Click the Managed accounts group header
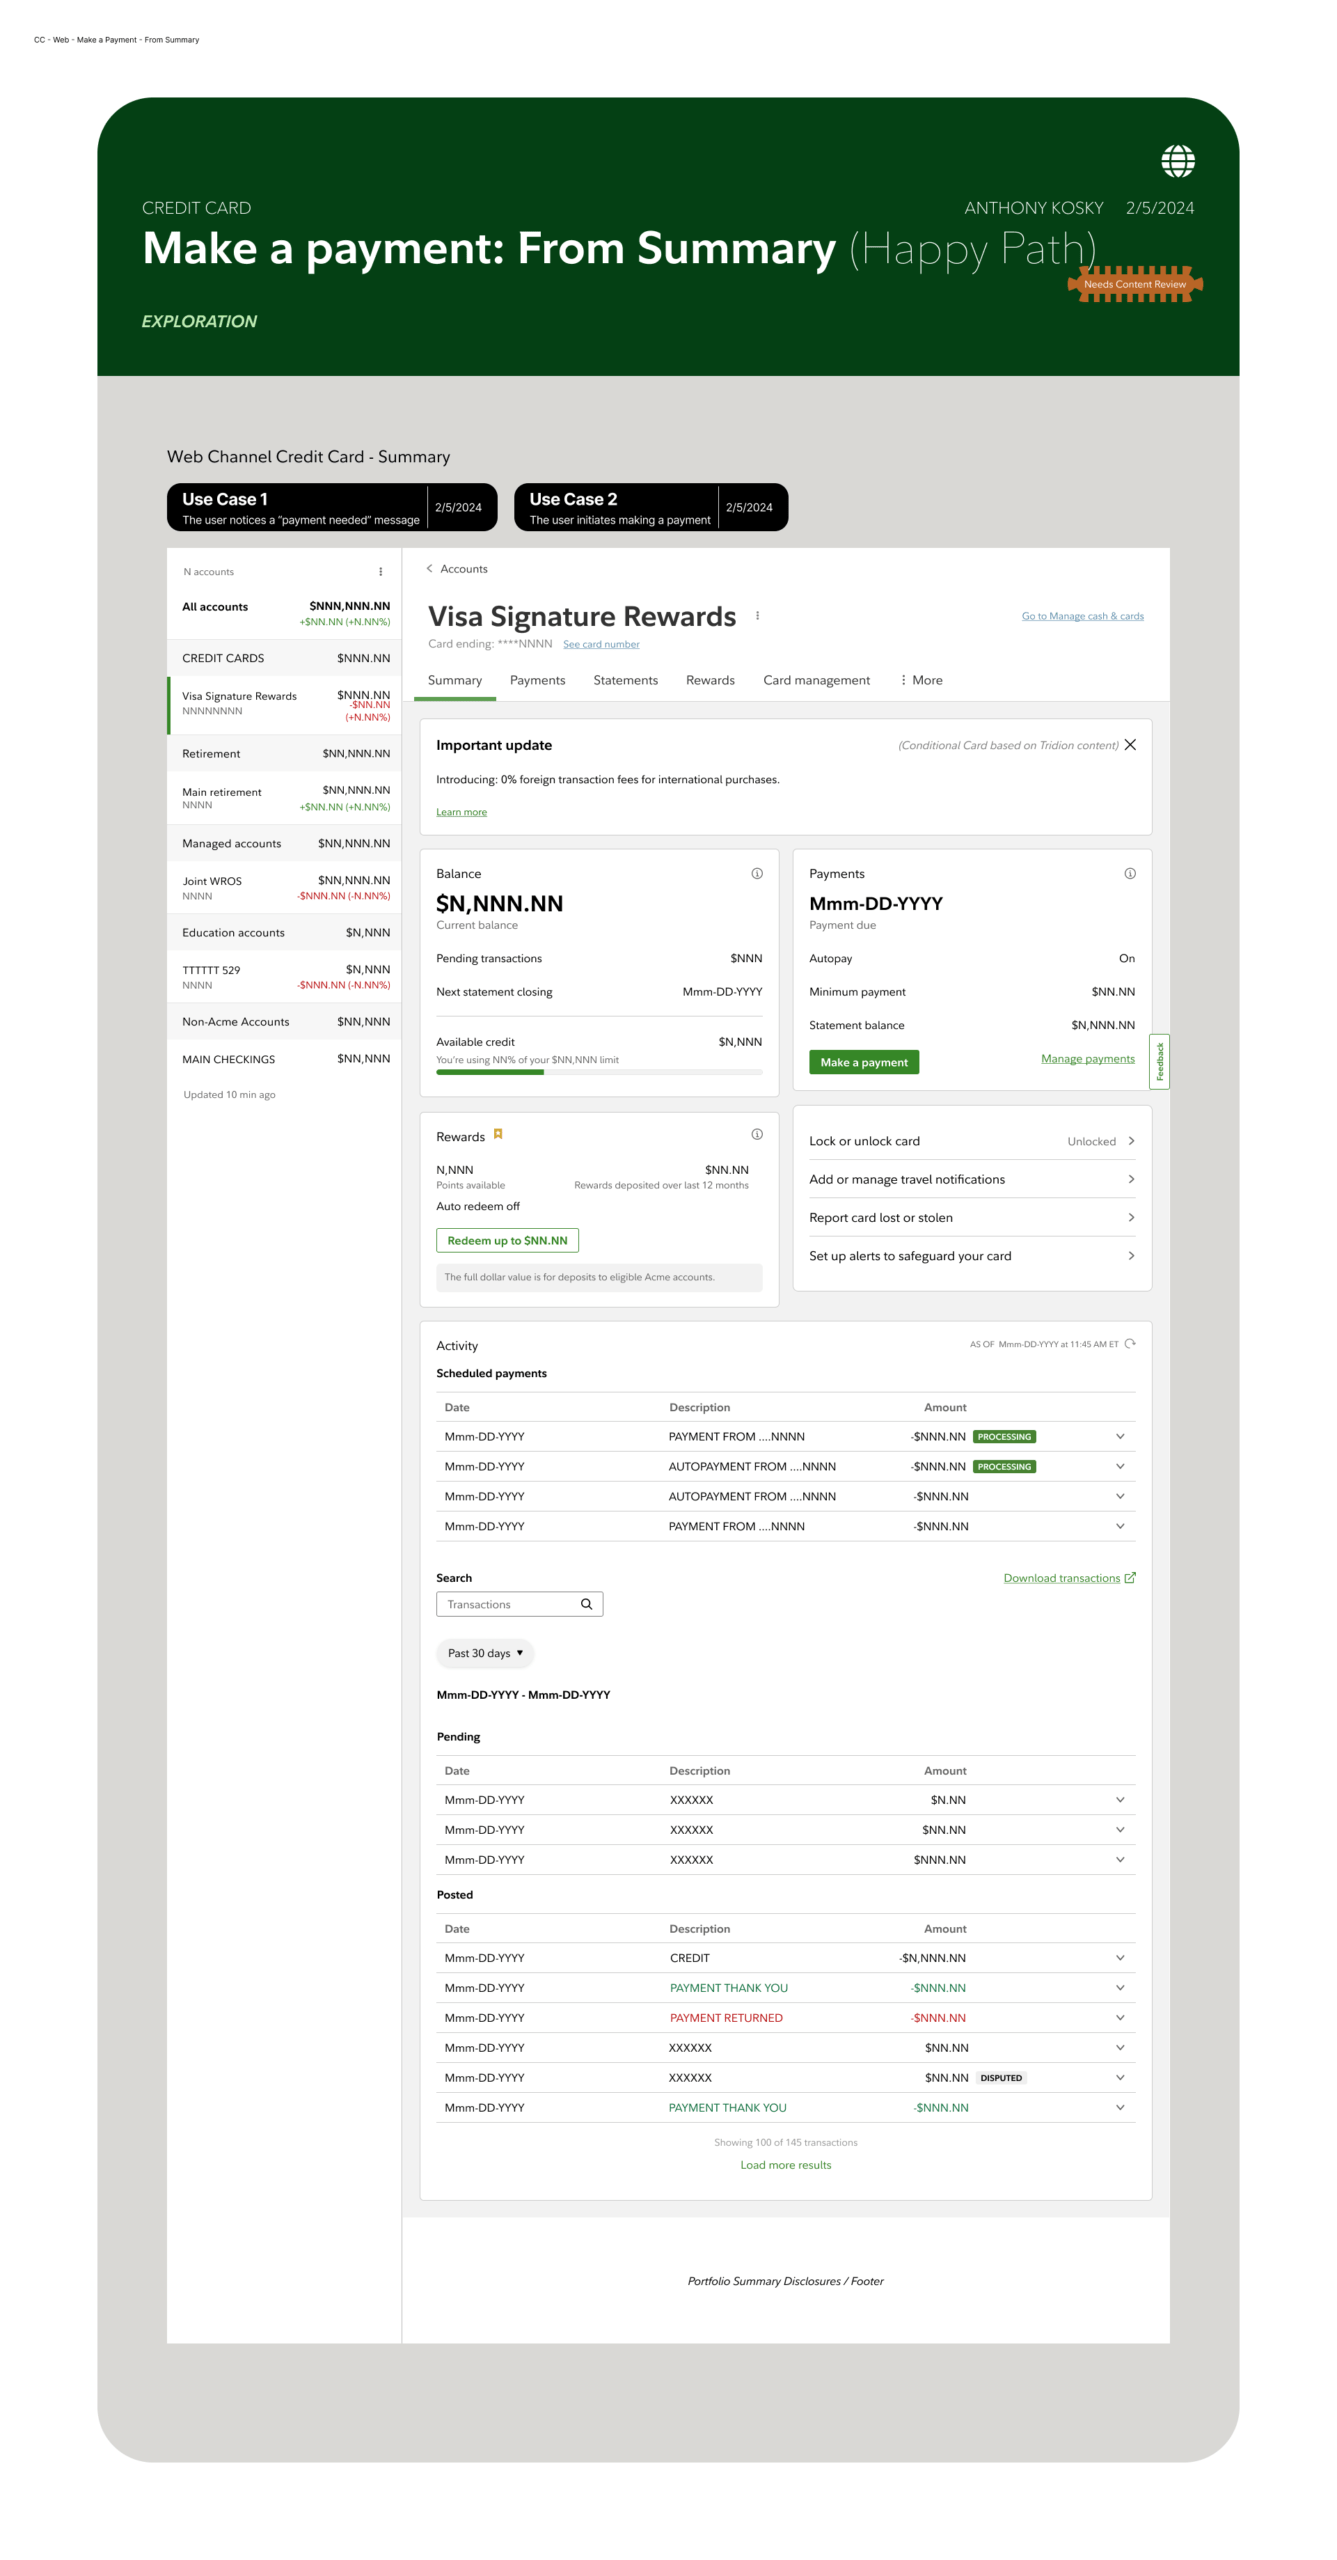Image resolution: width=1337 pixels, height=2560 pixels. click(x=285, y=843)
